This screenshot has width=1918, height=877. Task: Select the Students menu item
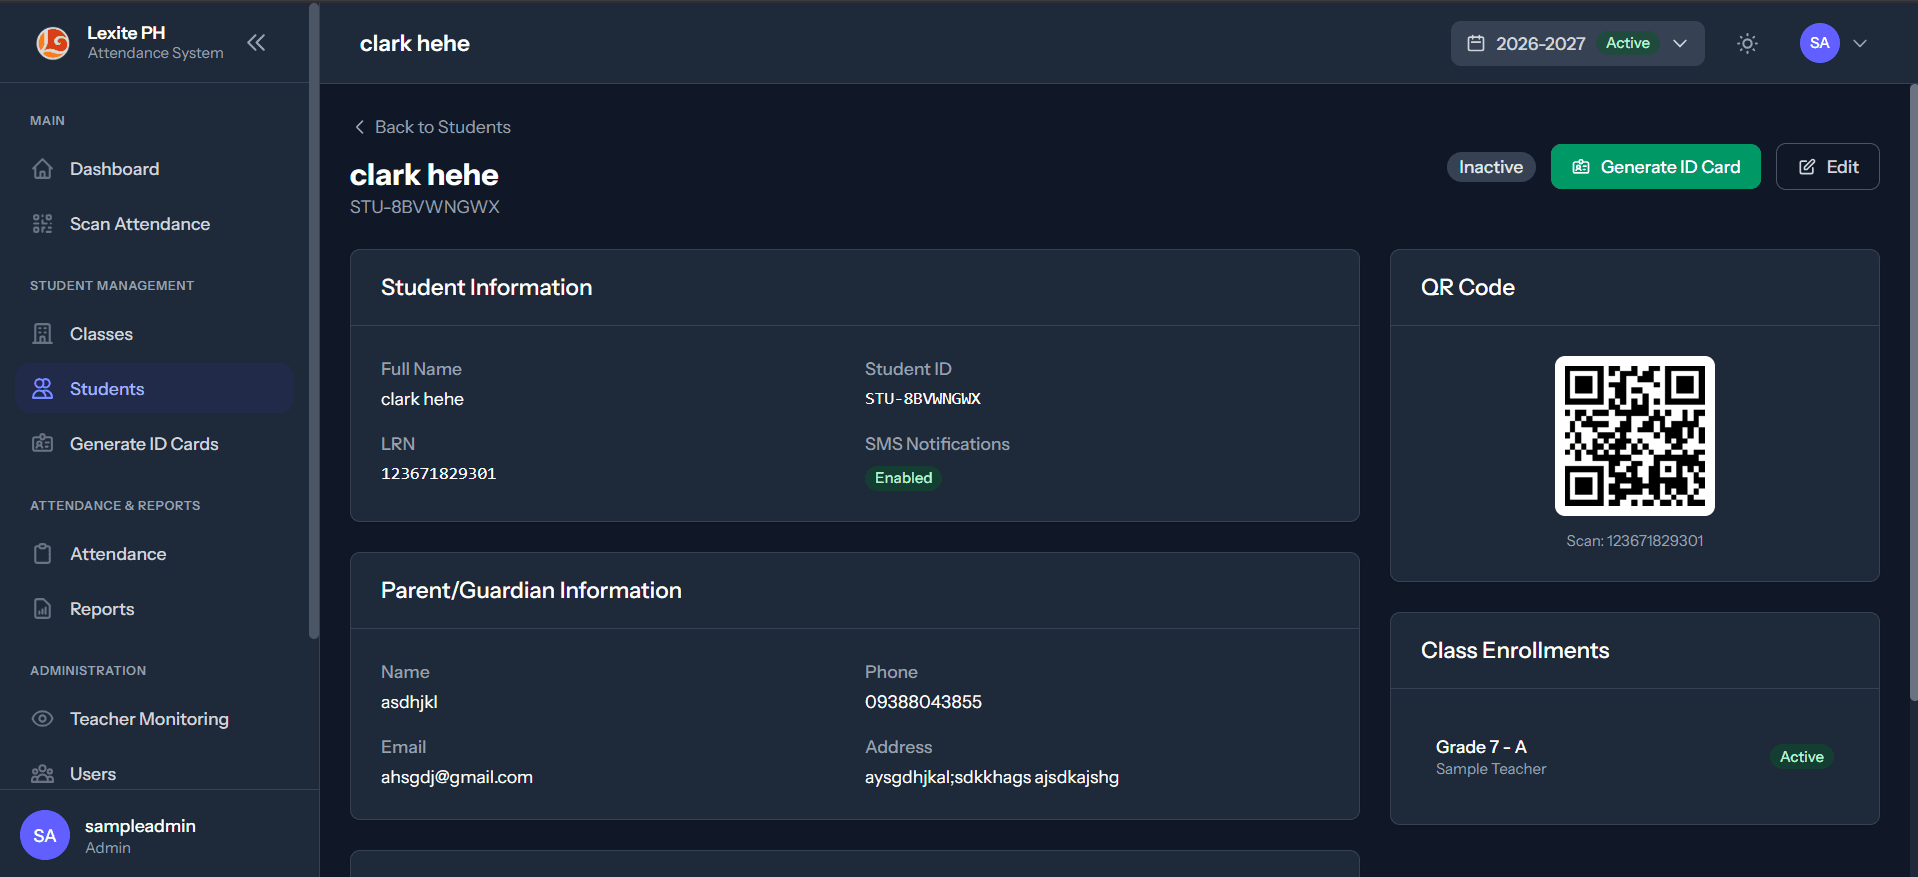[154, 389]
